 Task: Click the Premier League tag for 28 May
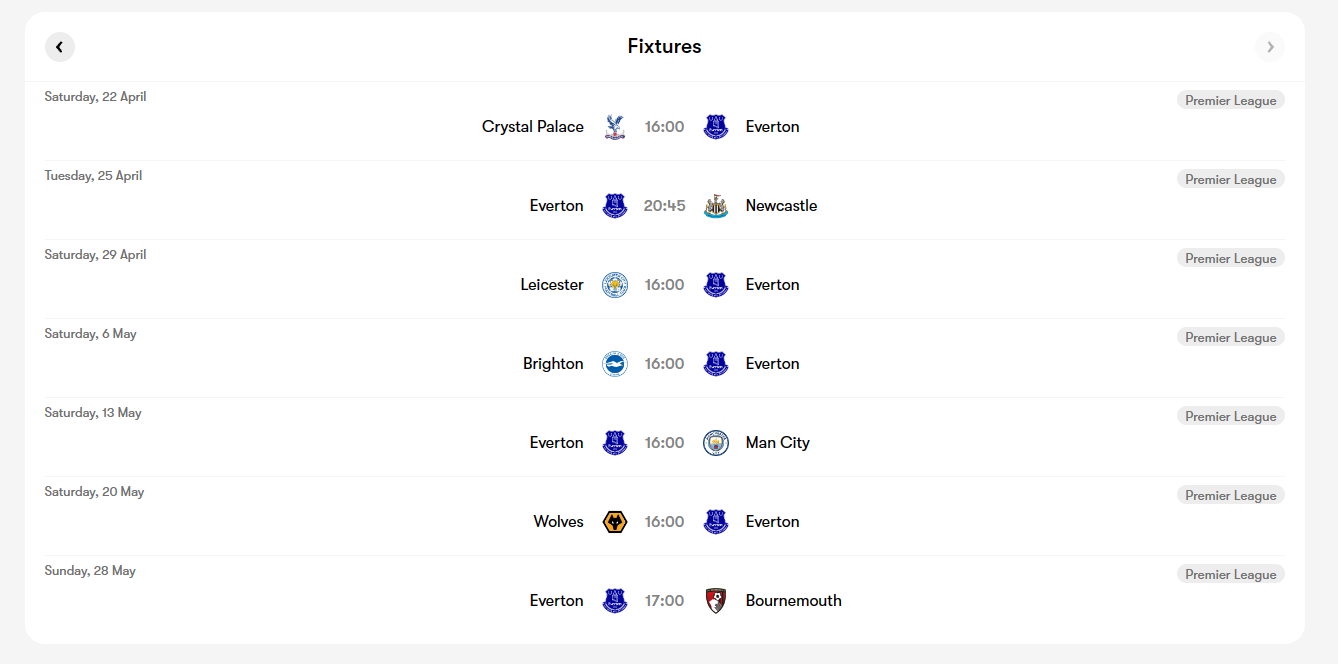[1231, 574]
